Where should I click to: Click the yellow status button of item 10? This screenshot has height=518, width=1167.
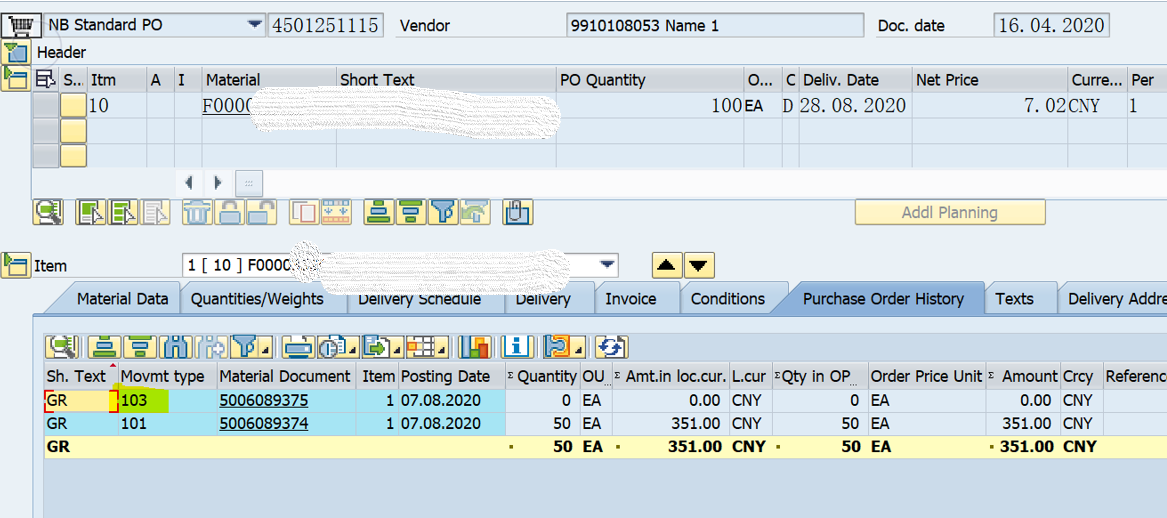point(73,106)
